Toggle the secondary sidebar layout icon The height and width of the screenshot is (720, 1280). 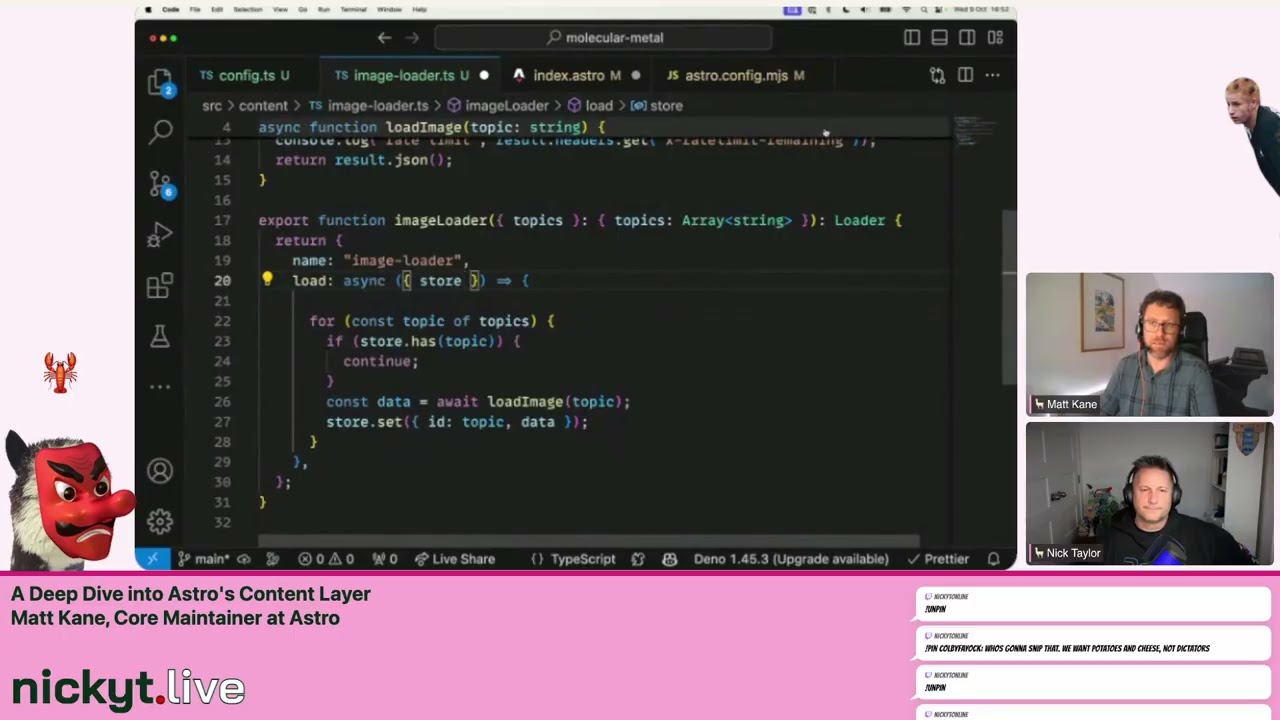coord(967,38)
